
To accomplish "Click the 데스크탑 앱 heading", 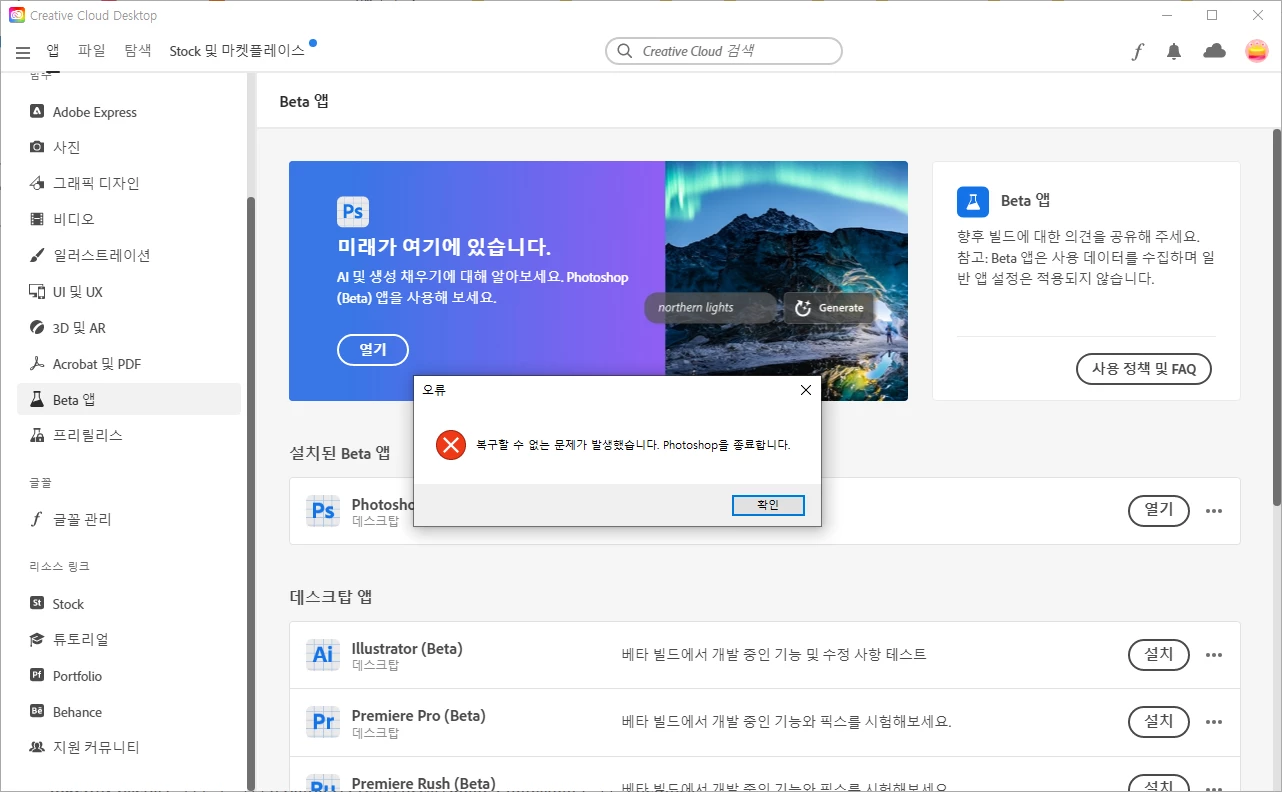I will coord(331,597).
